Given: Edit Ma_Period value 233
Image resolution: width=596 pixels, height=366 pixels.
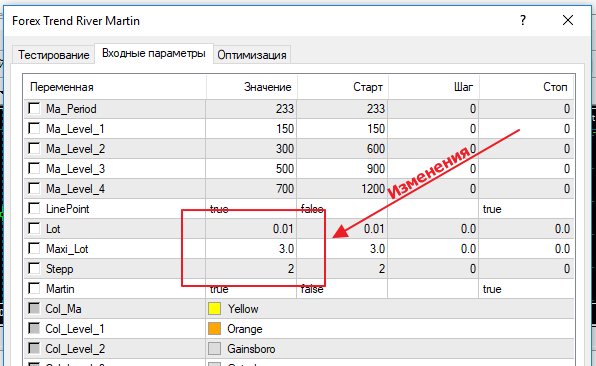Looking at the screenshot, I should (x=251, y=109).
